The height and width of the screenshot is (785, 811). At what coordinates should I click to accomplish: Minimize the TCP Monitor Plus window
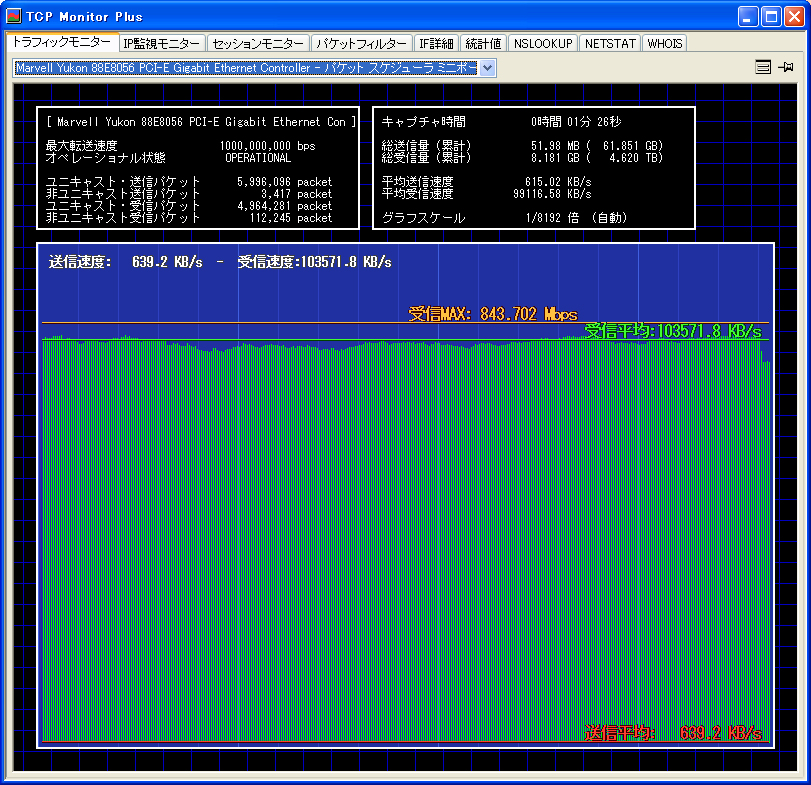(x=749, y=16)
